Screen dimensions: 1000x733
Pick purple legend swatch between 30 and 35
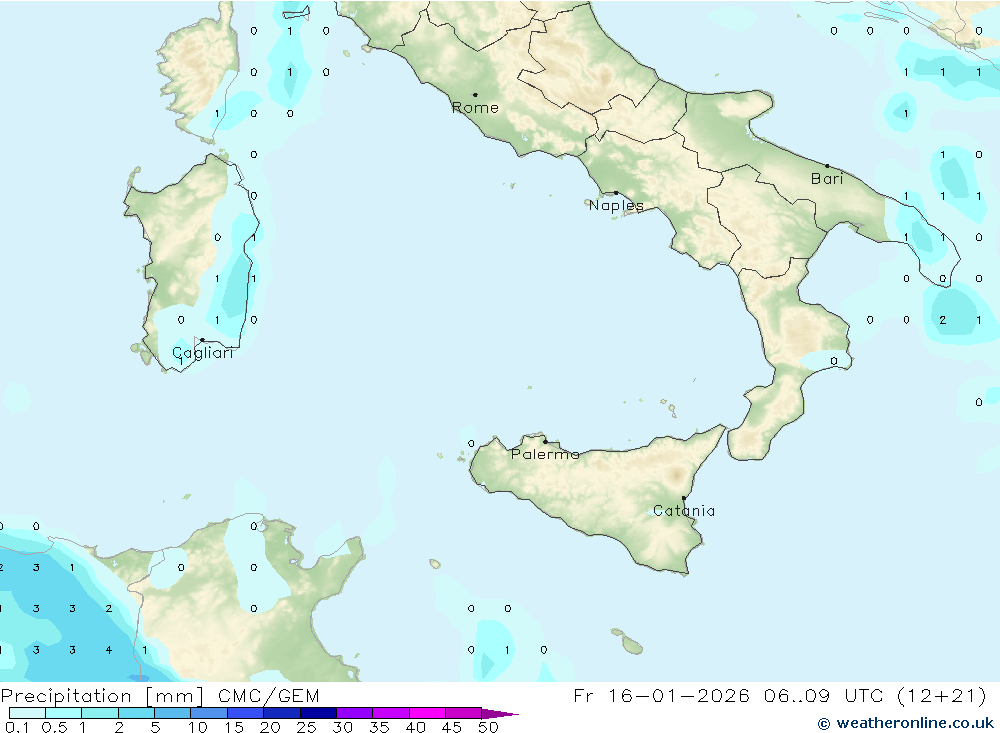pyautogui.click(x=355, y=713)
